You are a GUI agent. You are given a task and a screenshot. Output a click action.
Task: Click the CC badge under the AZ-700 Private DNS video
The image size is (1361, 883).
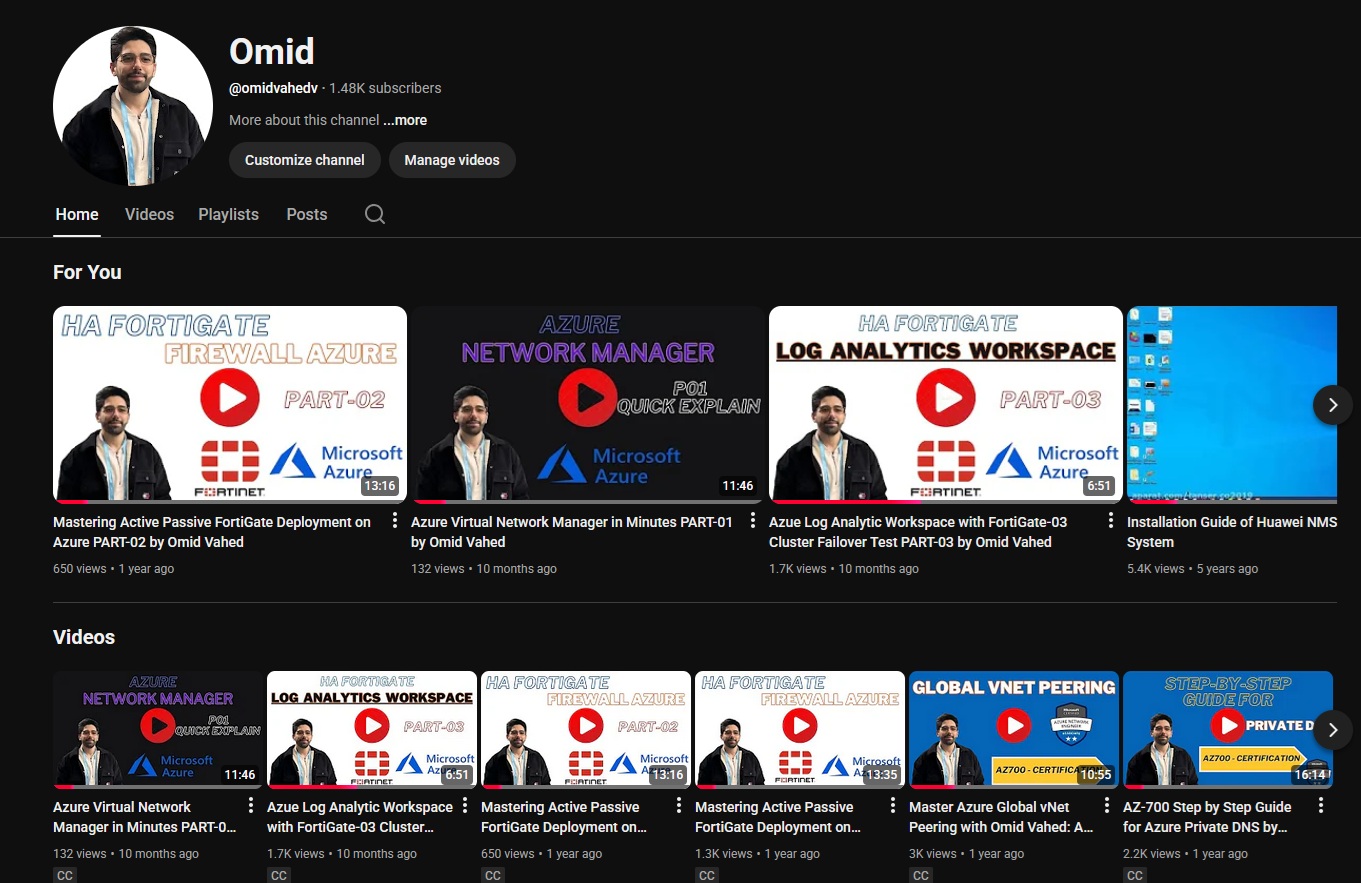tap(1135, 875)
